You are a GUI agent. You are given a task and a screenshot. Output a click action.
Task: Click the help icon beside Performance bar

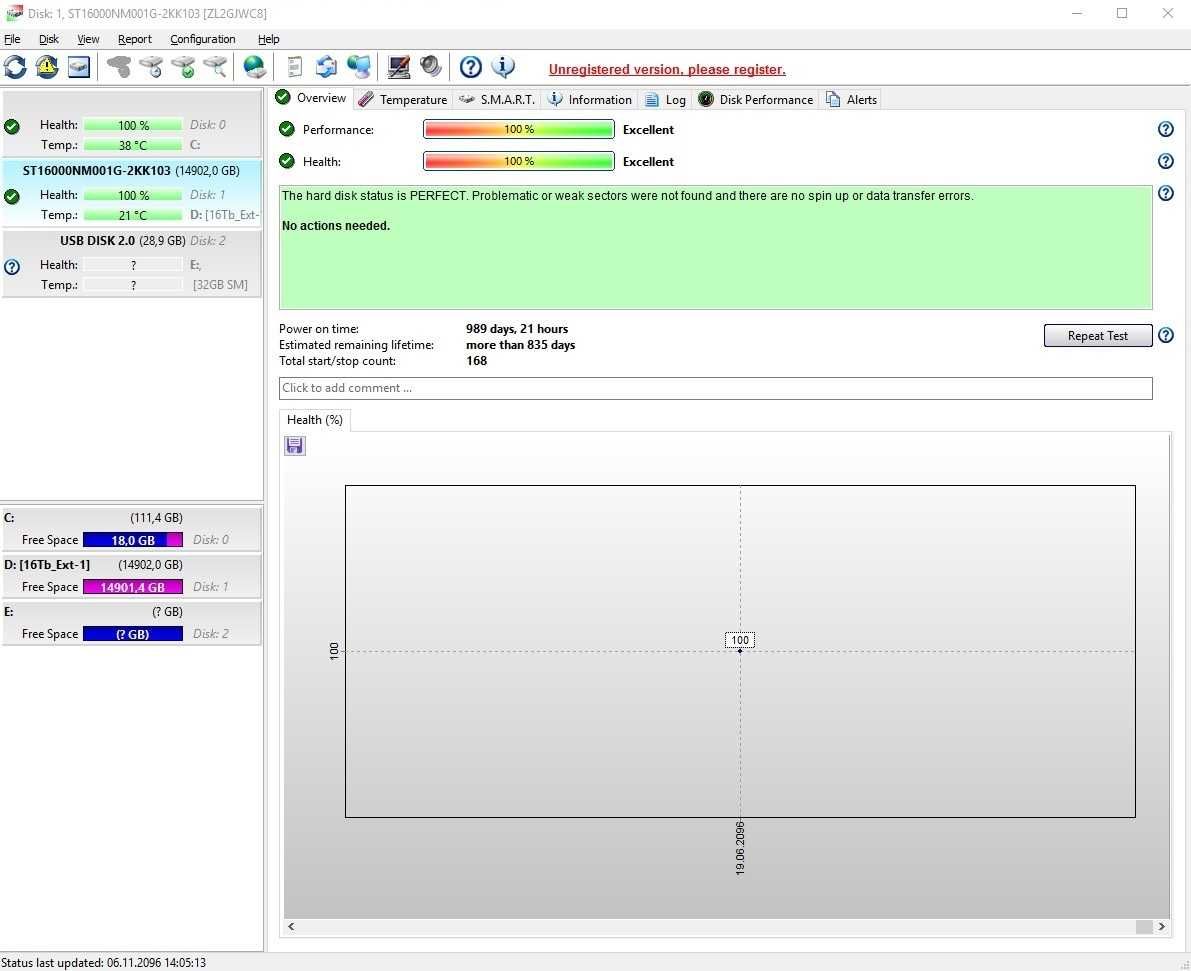(x=1166, y=129)
